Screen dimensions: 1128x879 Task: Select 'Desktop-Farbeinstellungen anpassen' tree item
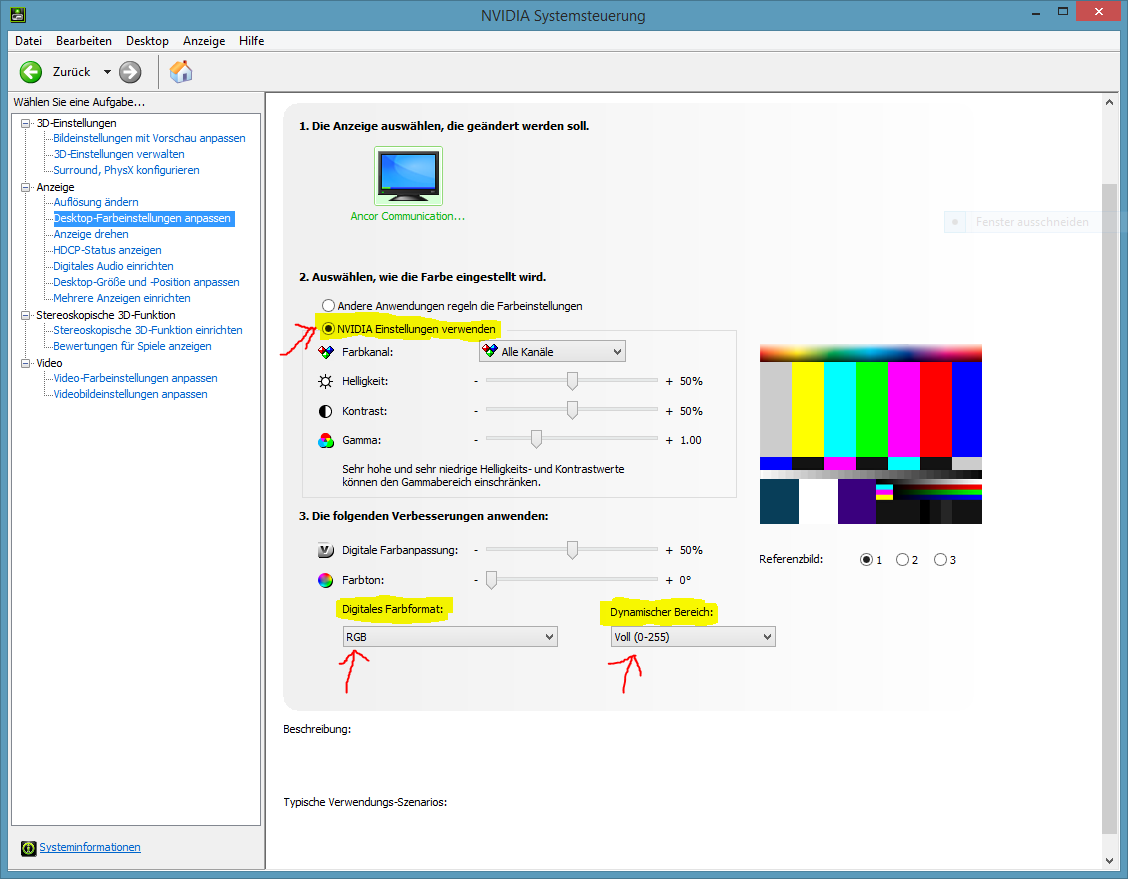point(143,218)
